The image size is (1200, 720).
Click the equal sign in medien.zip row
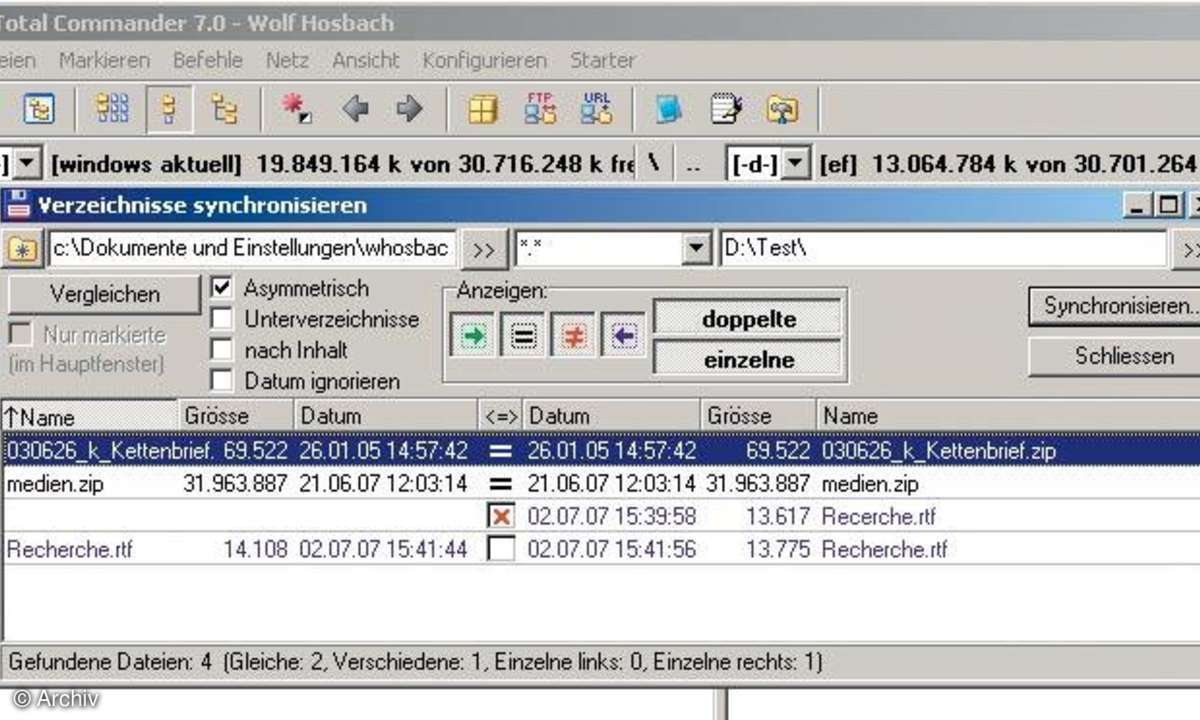point(501,484)
